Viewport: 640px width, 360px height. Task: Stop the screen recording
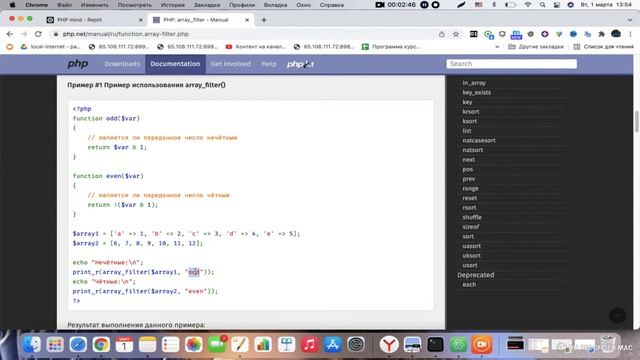pyautogui.click(x=436, y=5)
